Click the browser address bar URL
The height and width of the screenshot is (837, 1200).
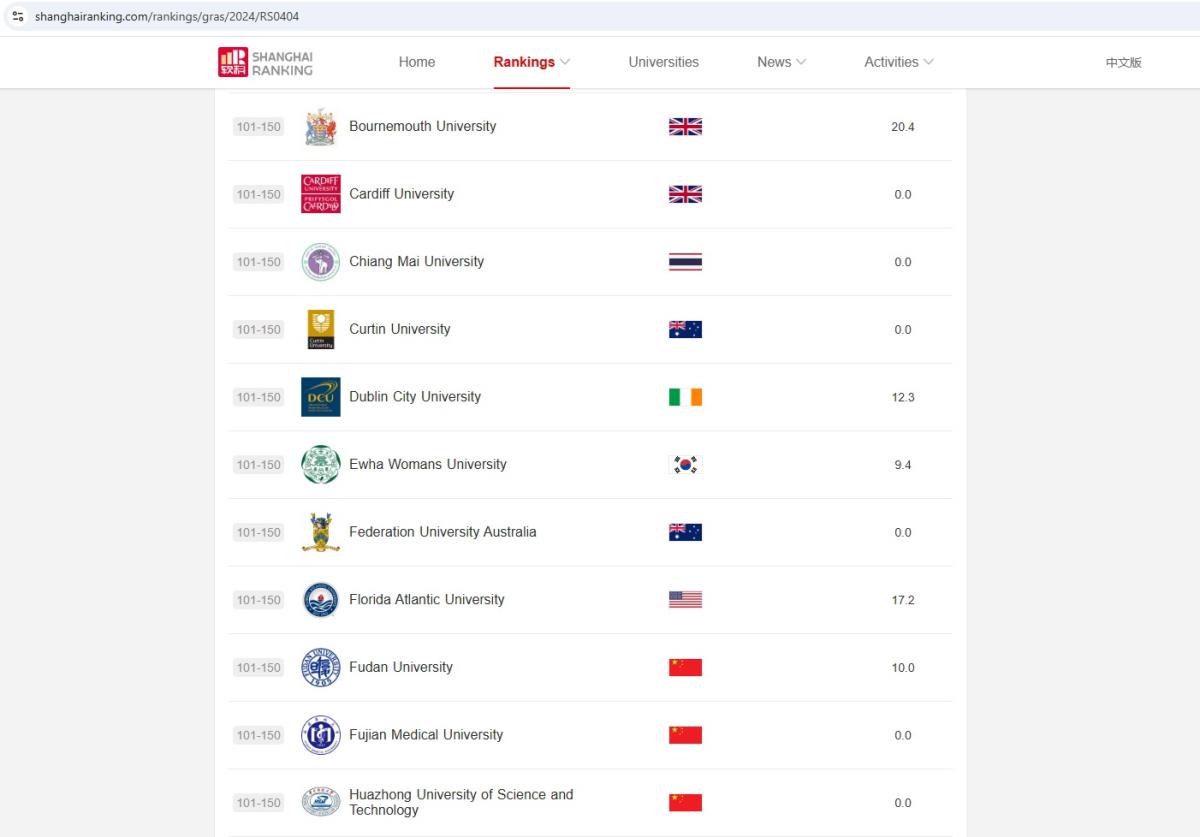(167, 17)
